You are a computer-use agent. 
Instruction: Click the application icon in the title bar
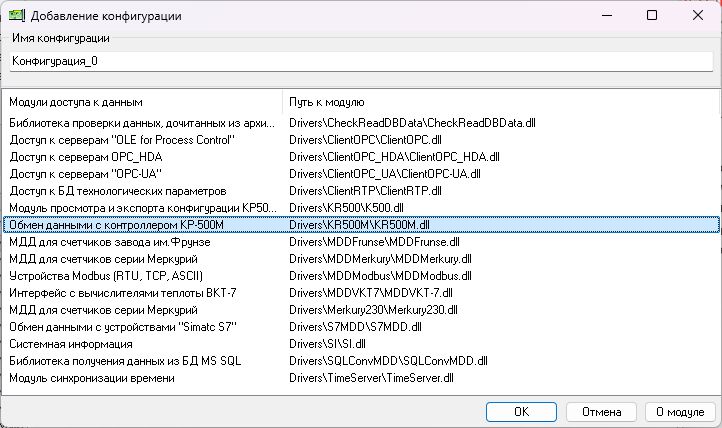click(x=16, y=16)
